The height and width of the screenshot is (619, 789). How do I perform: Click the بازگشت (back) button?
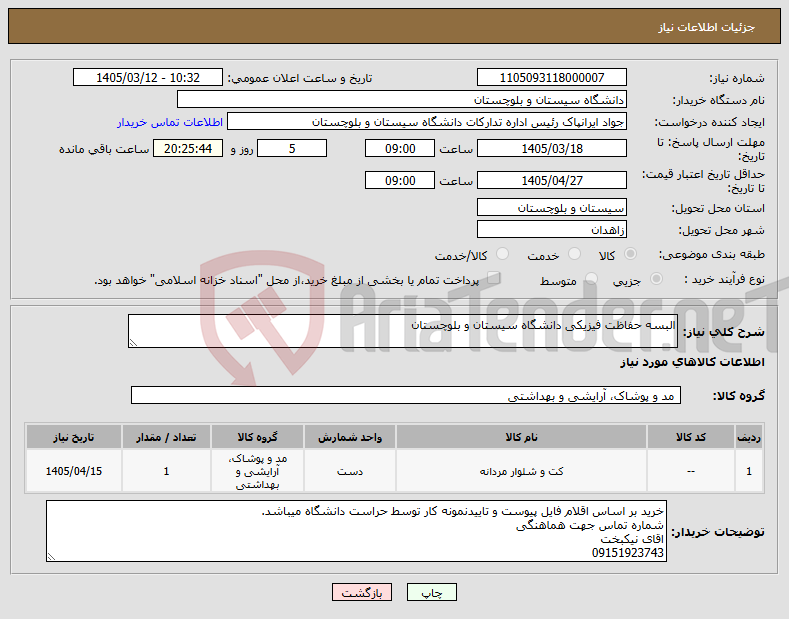362,592
